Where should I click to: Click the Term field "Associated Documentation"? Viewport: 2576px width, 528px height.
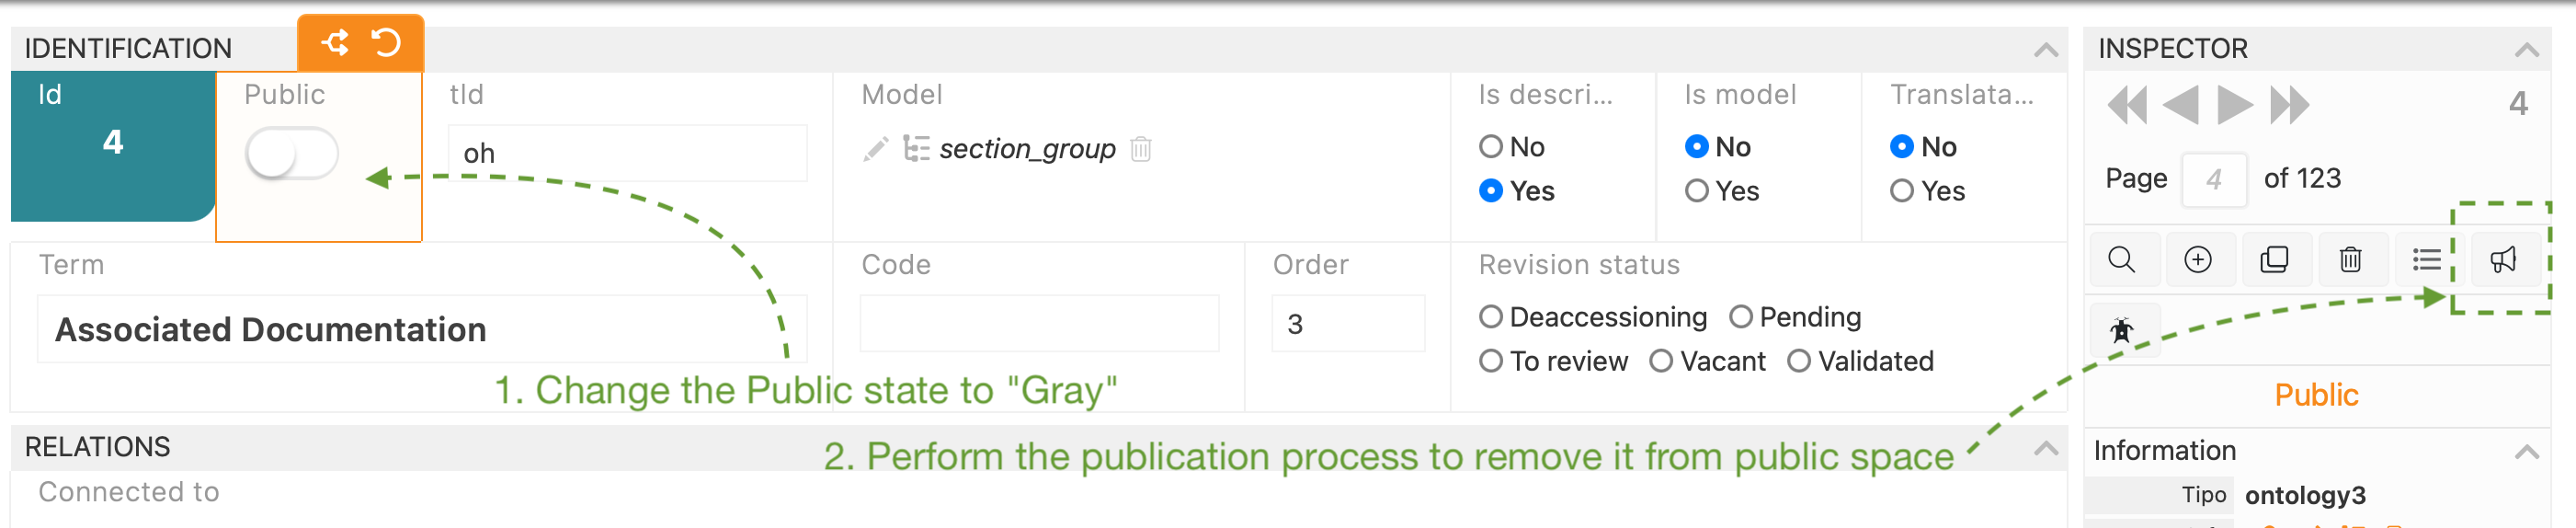(420, 329)
